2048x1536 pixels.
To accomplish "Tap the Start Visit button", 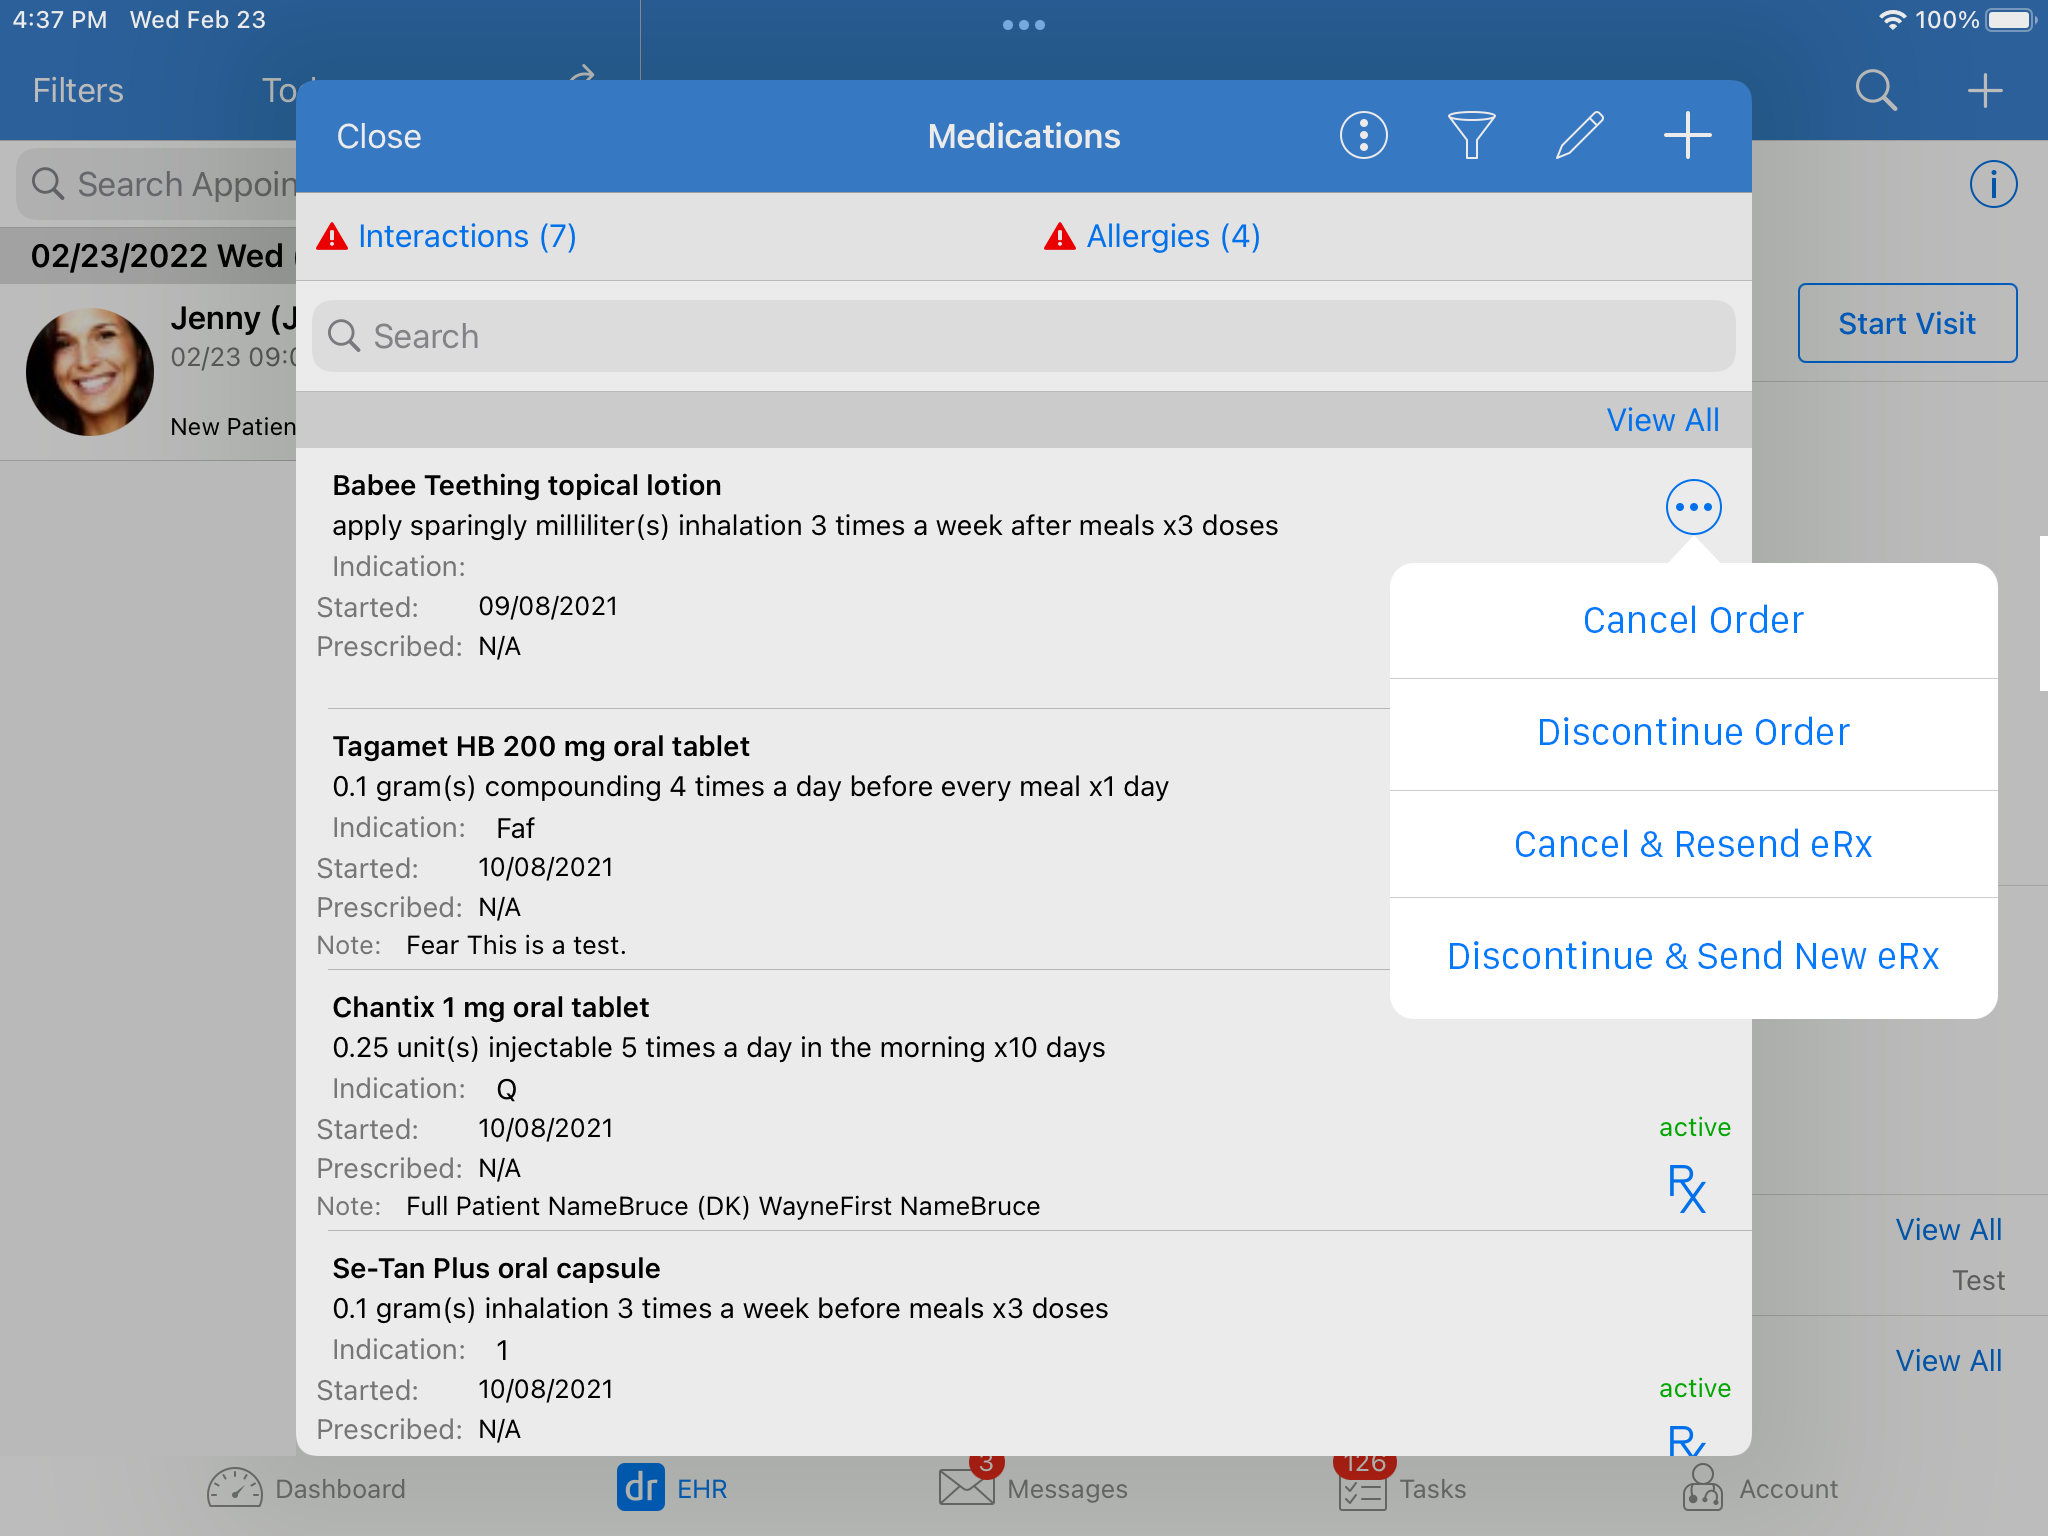I will click(1907, 323).
